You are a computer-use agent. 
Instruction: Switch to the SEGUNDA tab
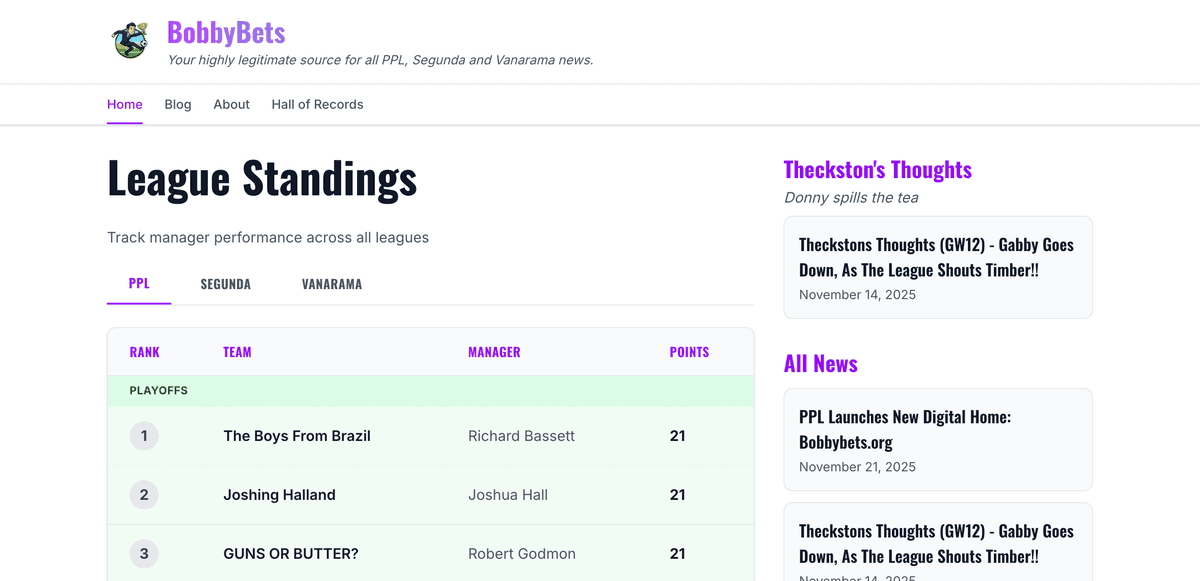[225, 284]
